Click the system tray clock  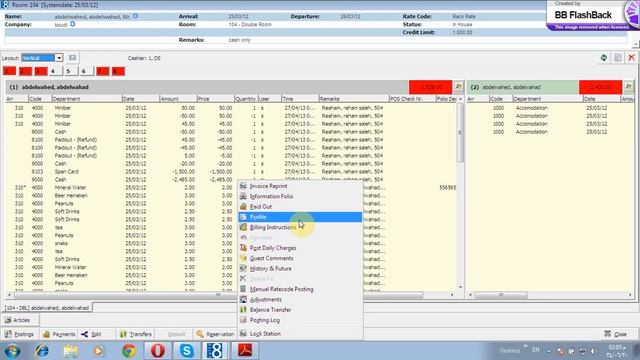[x=616, y=351]
